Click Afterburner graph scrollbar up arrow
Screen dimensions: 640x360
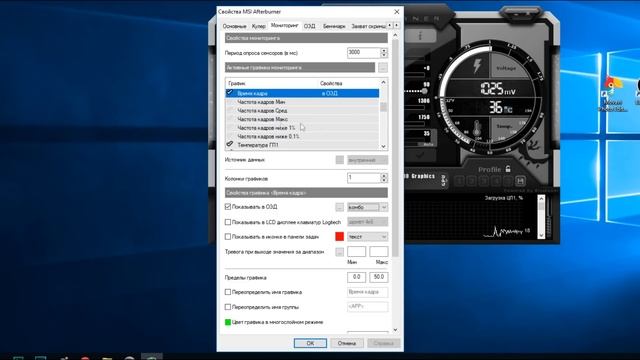(541, 199)
